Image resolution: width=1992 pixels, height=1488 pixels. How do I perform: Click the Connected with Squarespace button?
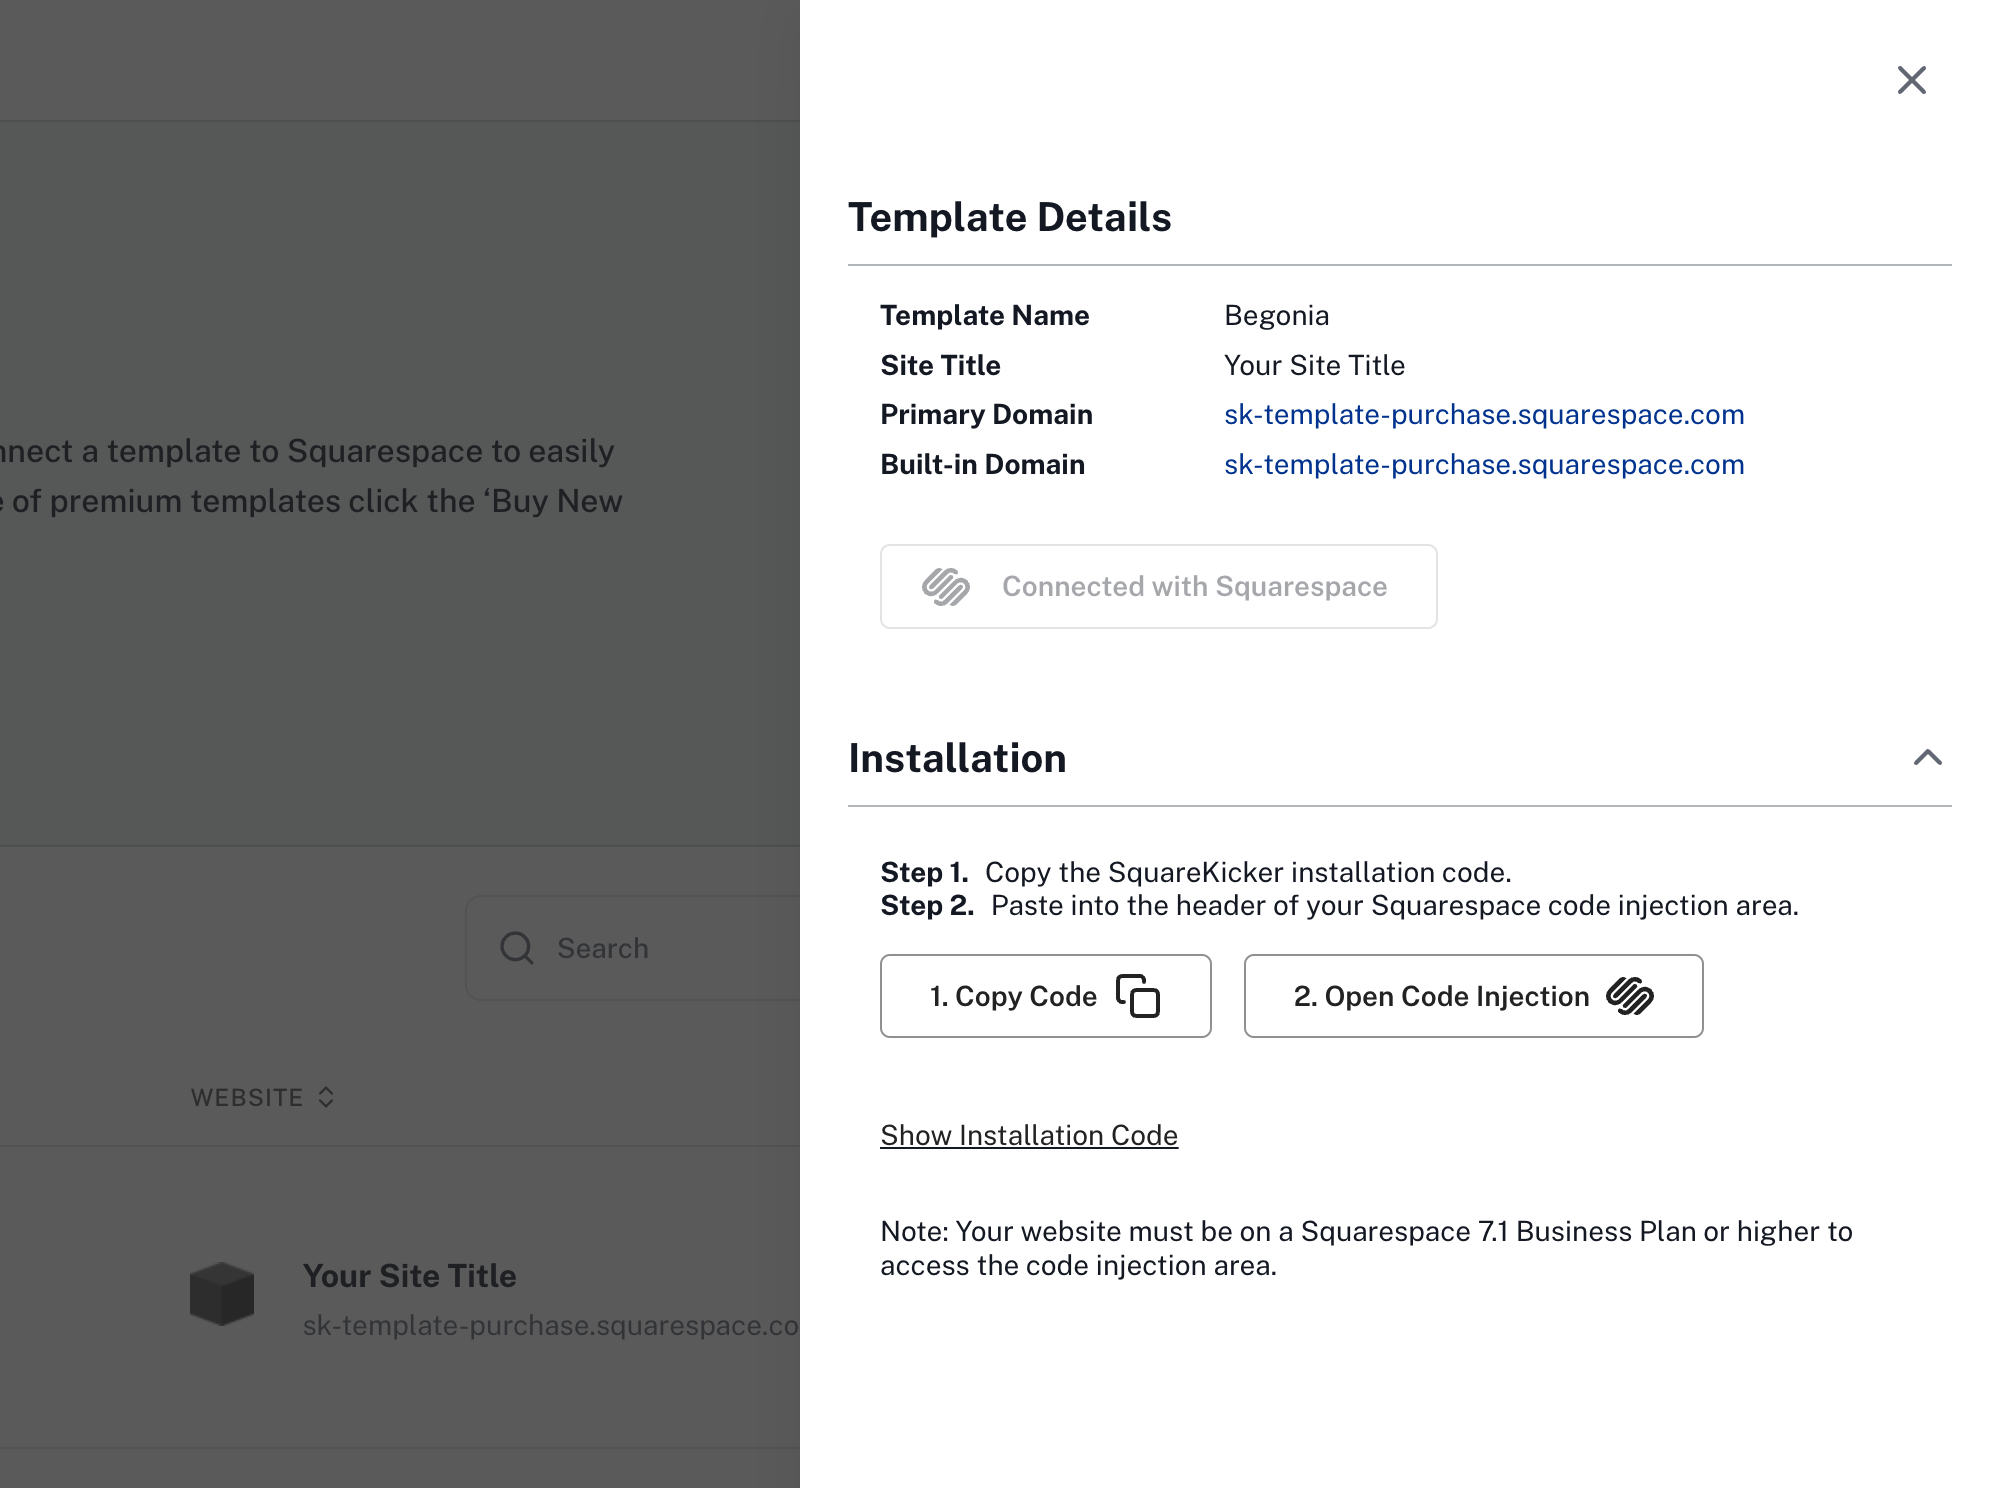pos(1158,587)
